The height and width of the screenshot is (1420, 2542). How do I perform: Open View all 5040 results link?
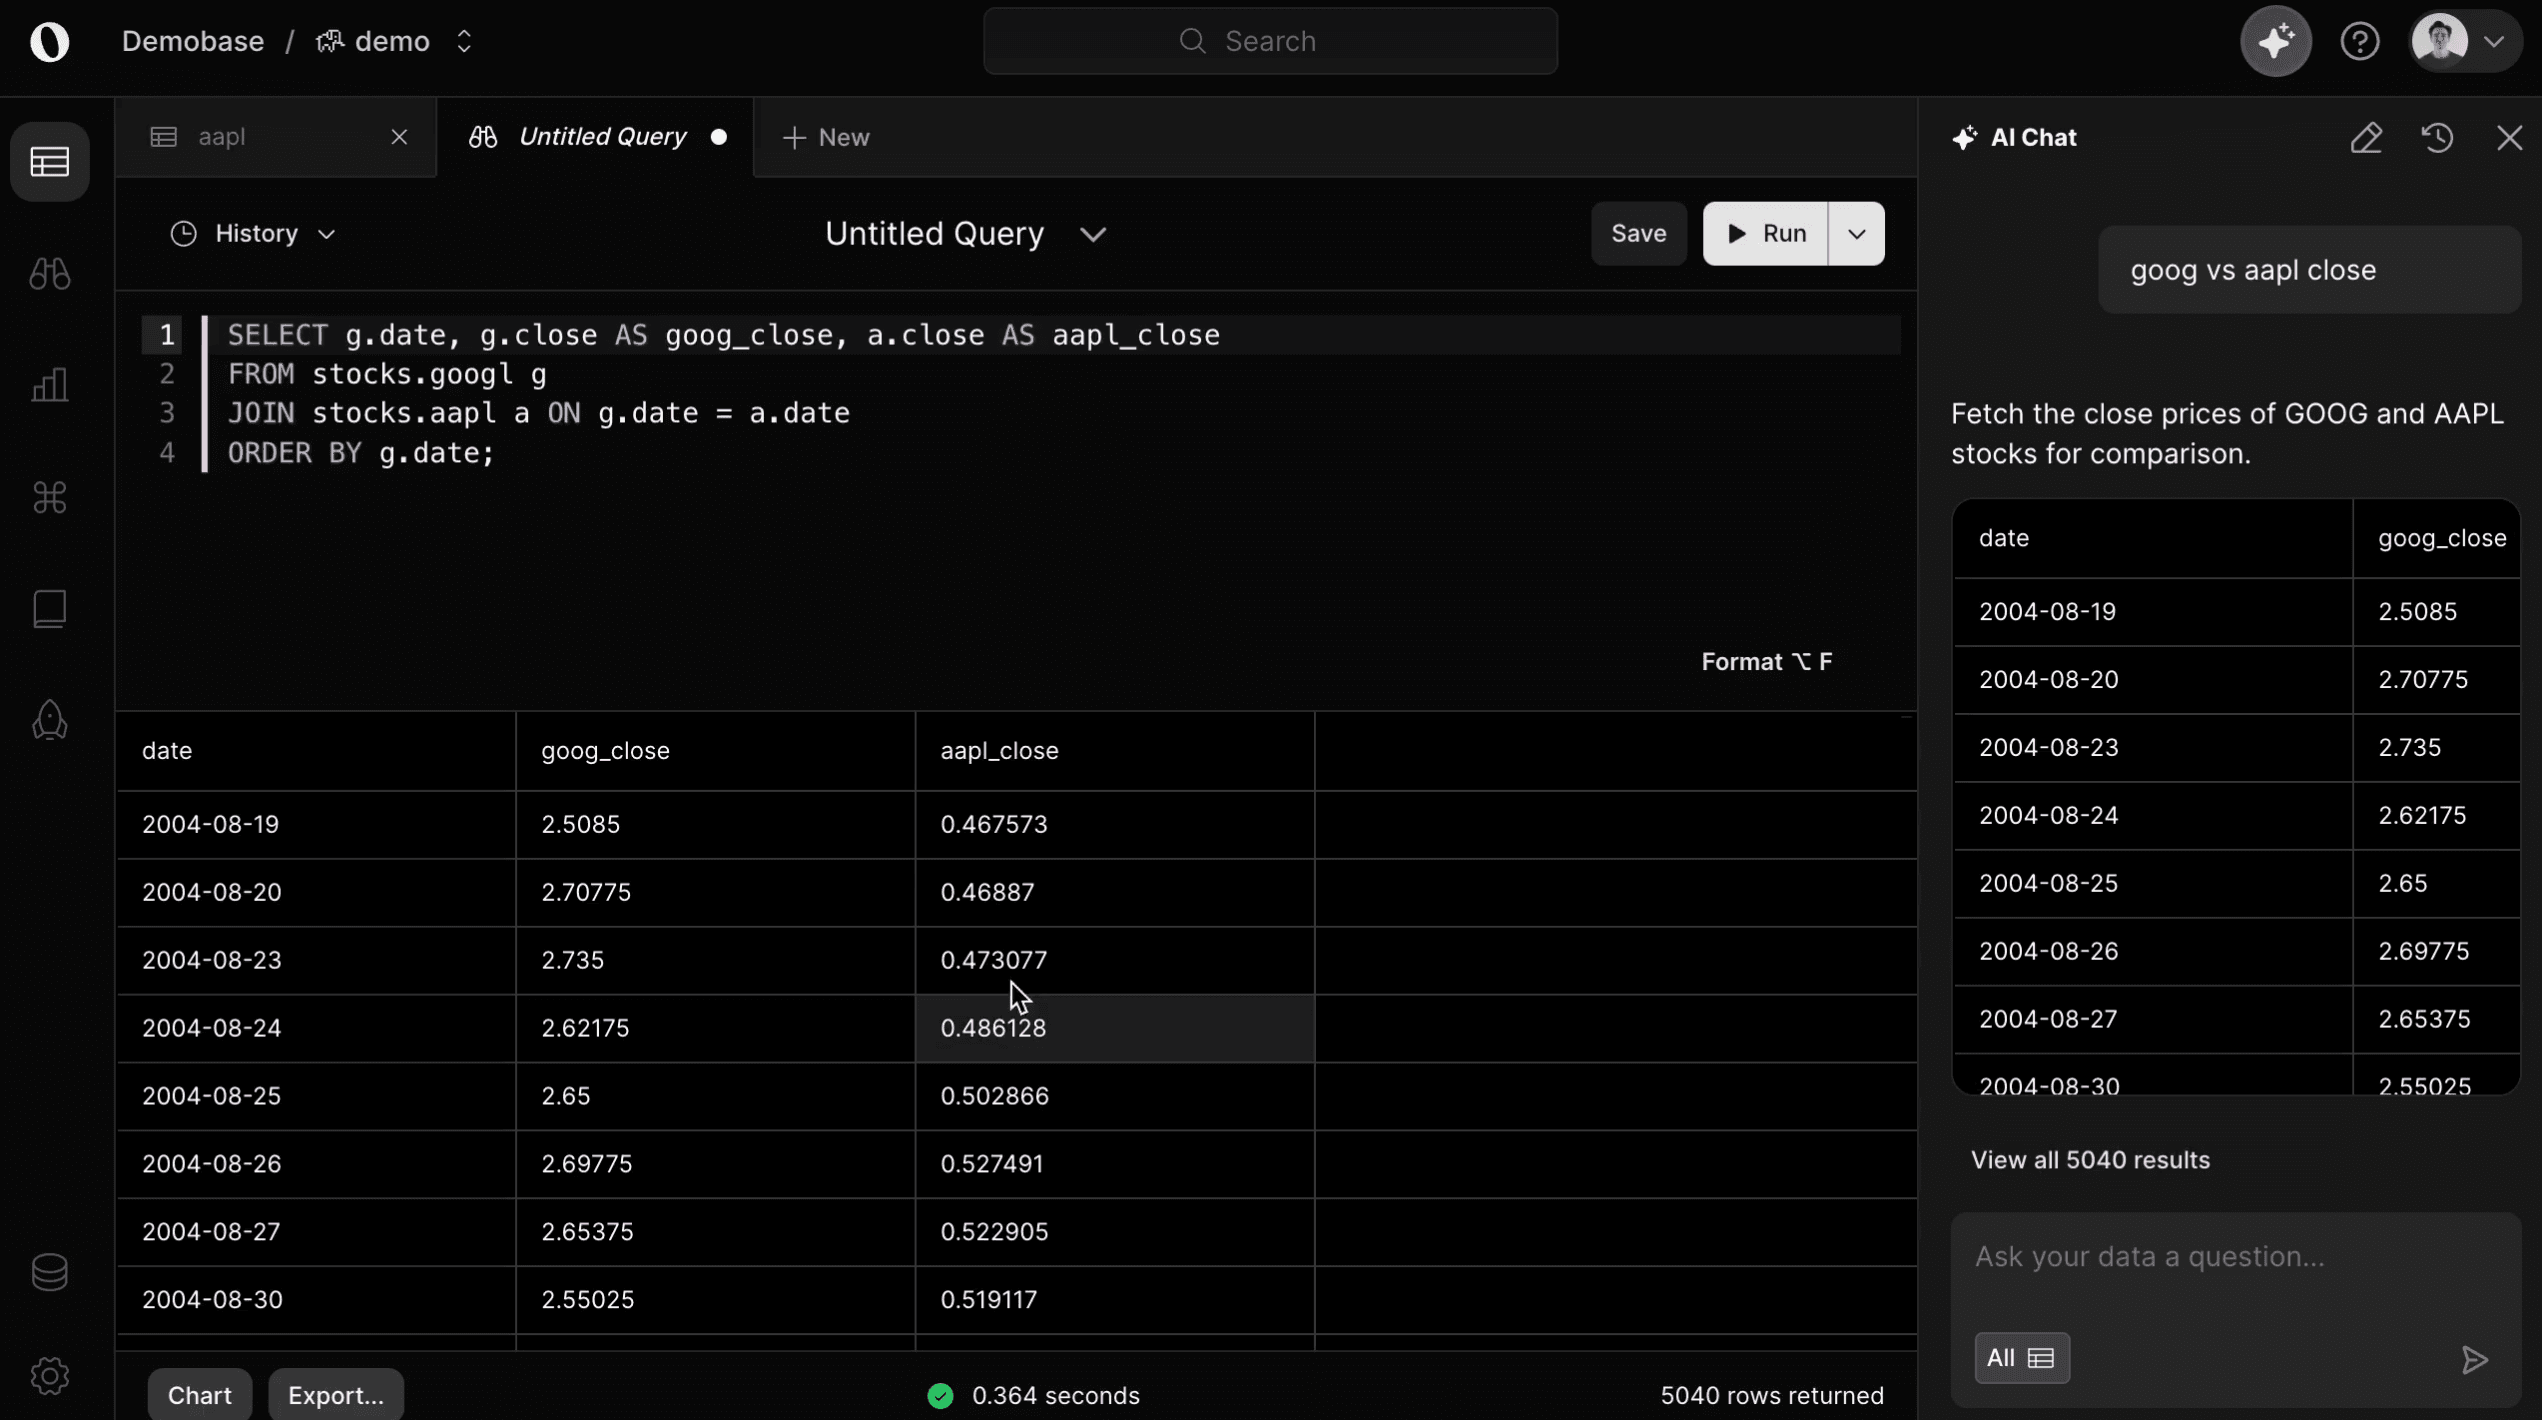(x=2089, y=1159)
